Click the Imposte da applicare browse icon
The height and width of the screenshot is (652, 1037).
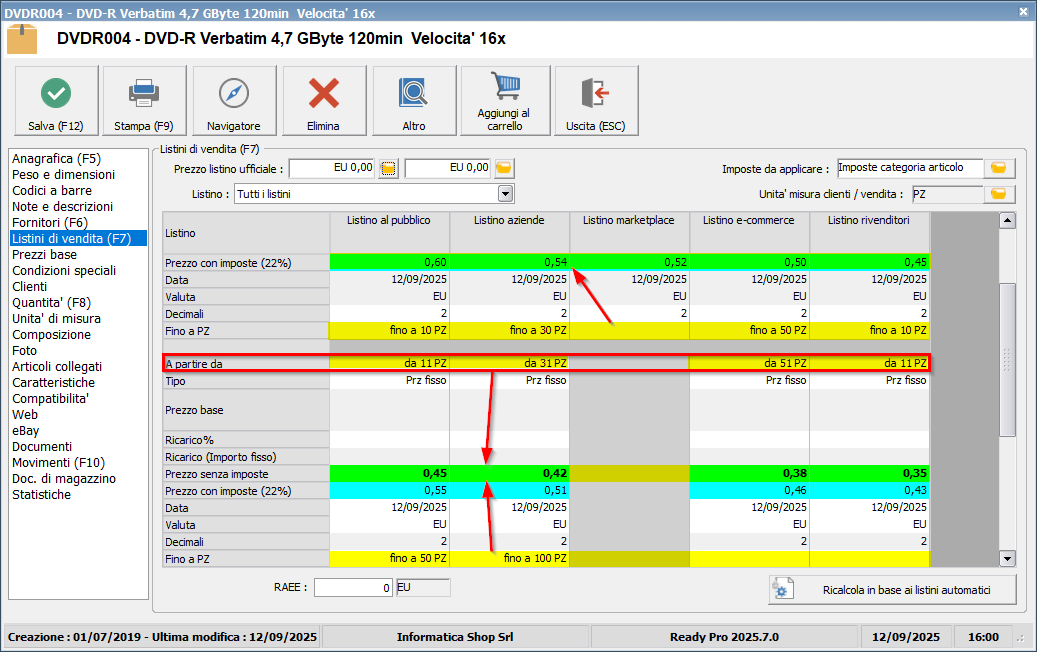tap(999, 168)
